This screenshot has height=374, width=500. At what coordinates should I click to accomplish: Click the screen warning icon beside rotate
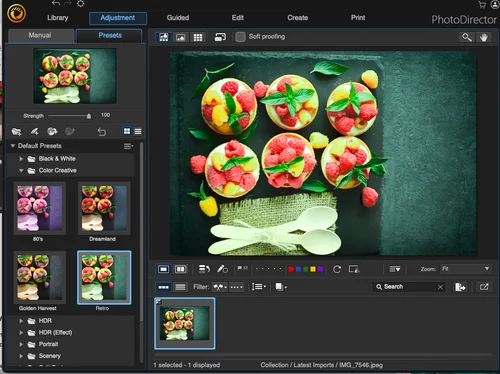coord(354,269)
